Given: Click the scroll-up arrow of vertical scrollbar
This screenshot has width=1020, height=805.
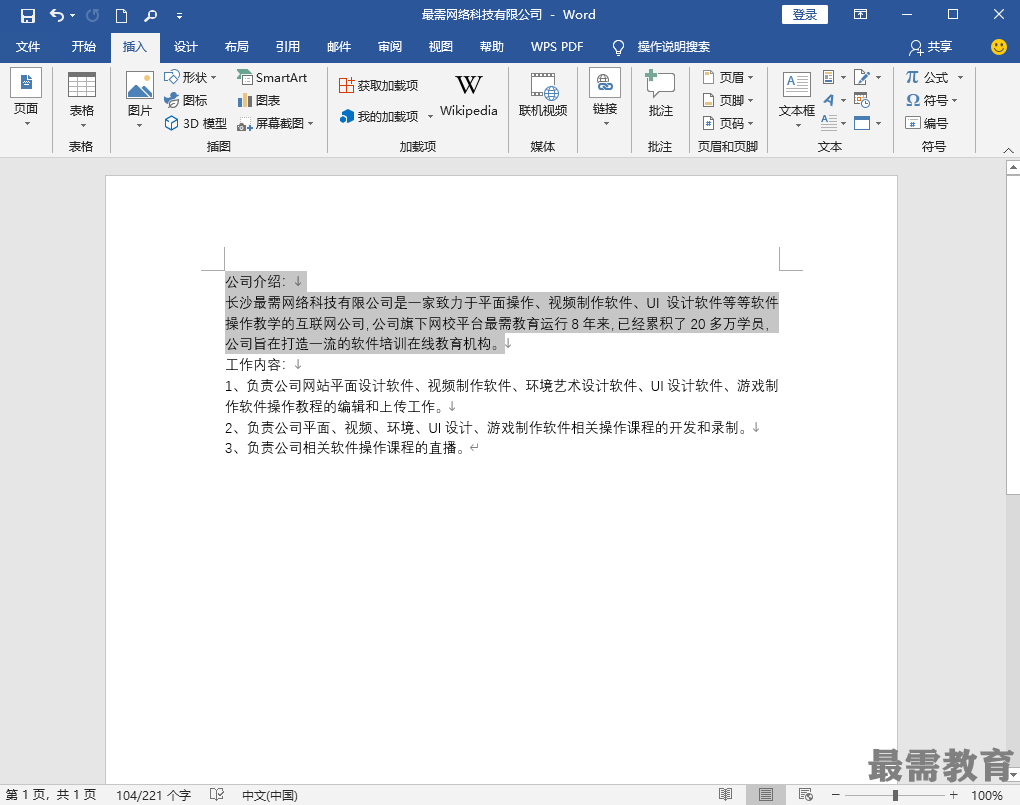Looking at the screenshot, I should (x=1013, y=168).
